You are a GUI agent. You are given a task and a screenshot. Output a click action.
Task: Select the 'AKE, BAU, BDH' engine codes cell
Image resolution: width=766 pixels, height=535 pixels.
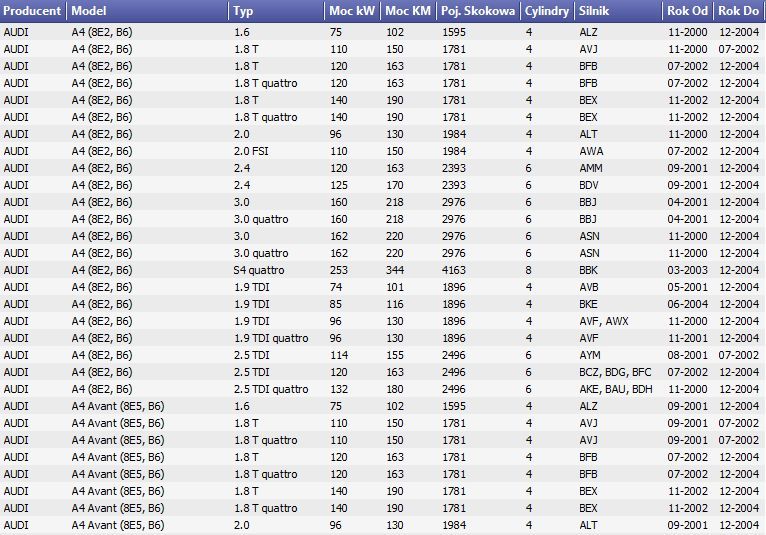pyautogui.click(x=616, y=389)
